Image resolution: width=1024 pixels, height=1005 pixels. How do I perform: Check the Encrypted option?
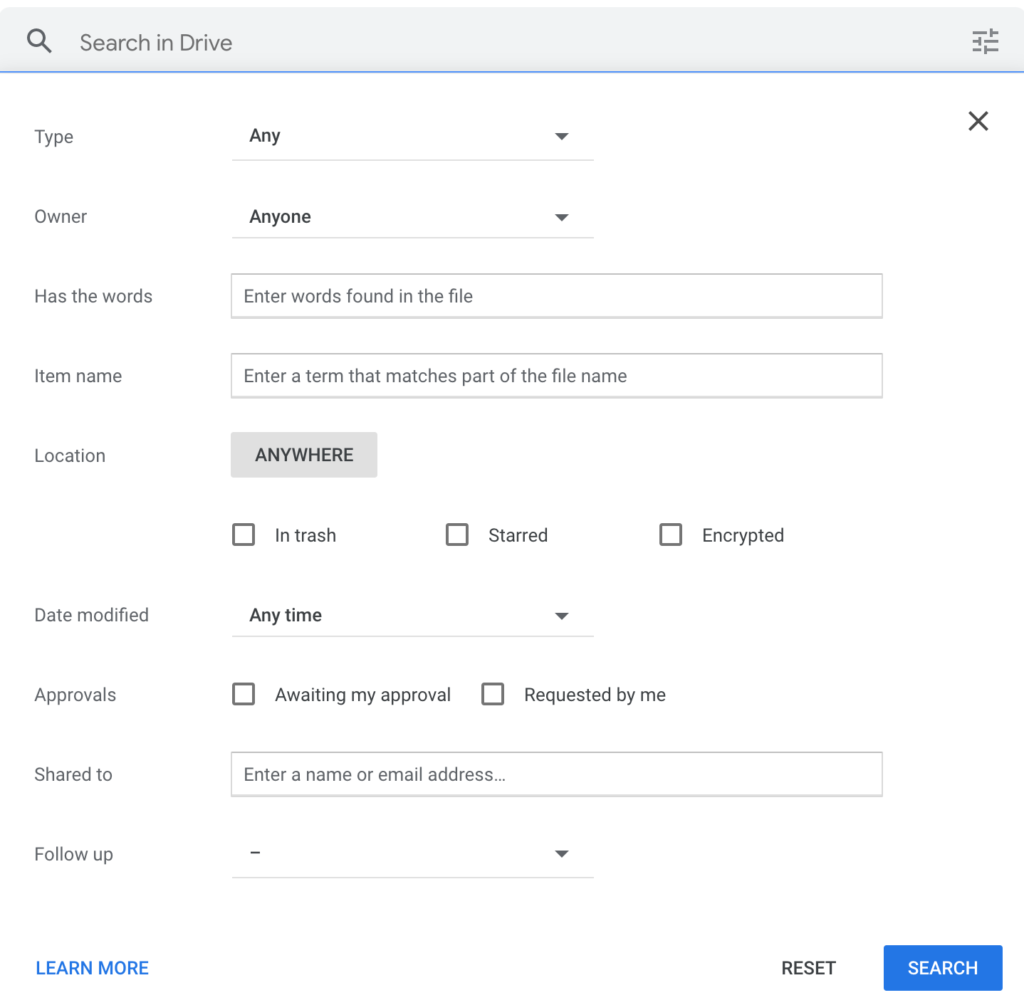pyautogui.click(x=671, y=535)
